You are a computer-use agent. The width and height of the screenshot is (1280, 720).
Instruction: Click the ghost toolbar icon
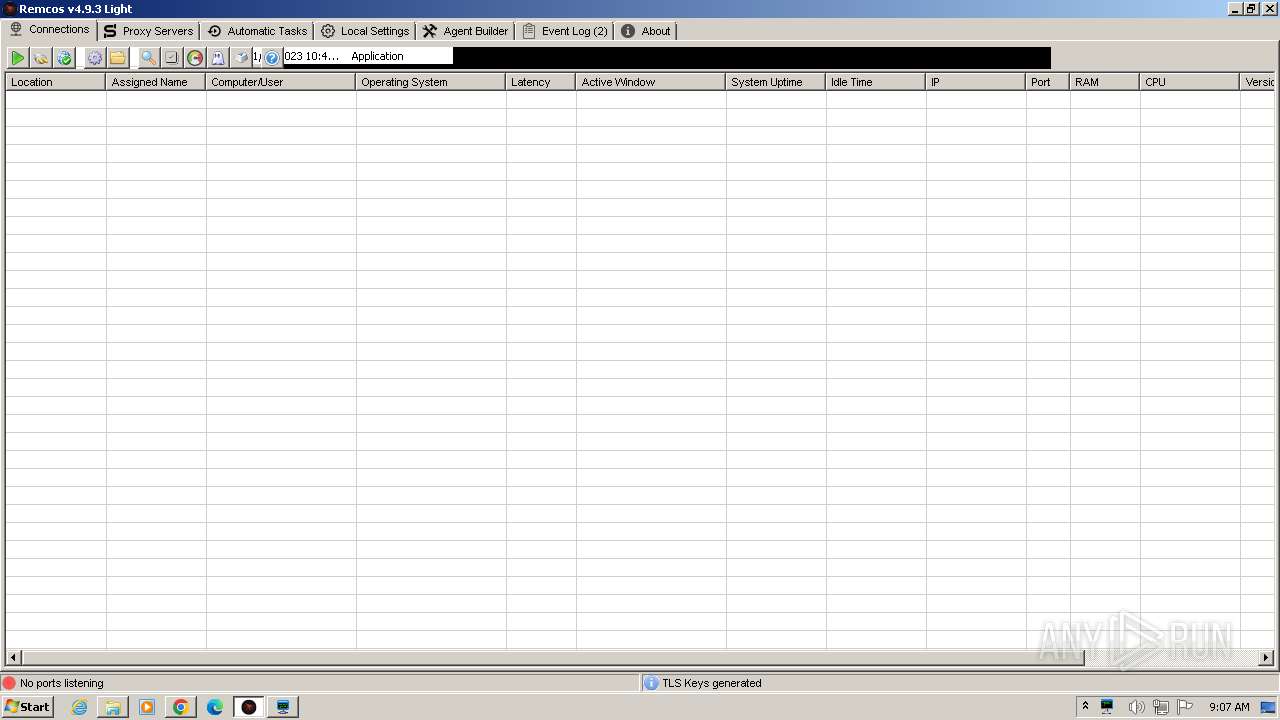coord(218,58)
